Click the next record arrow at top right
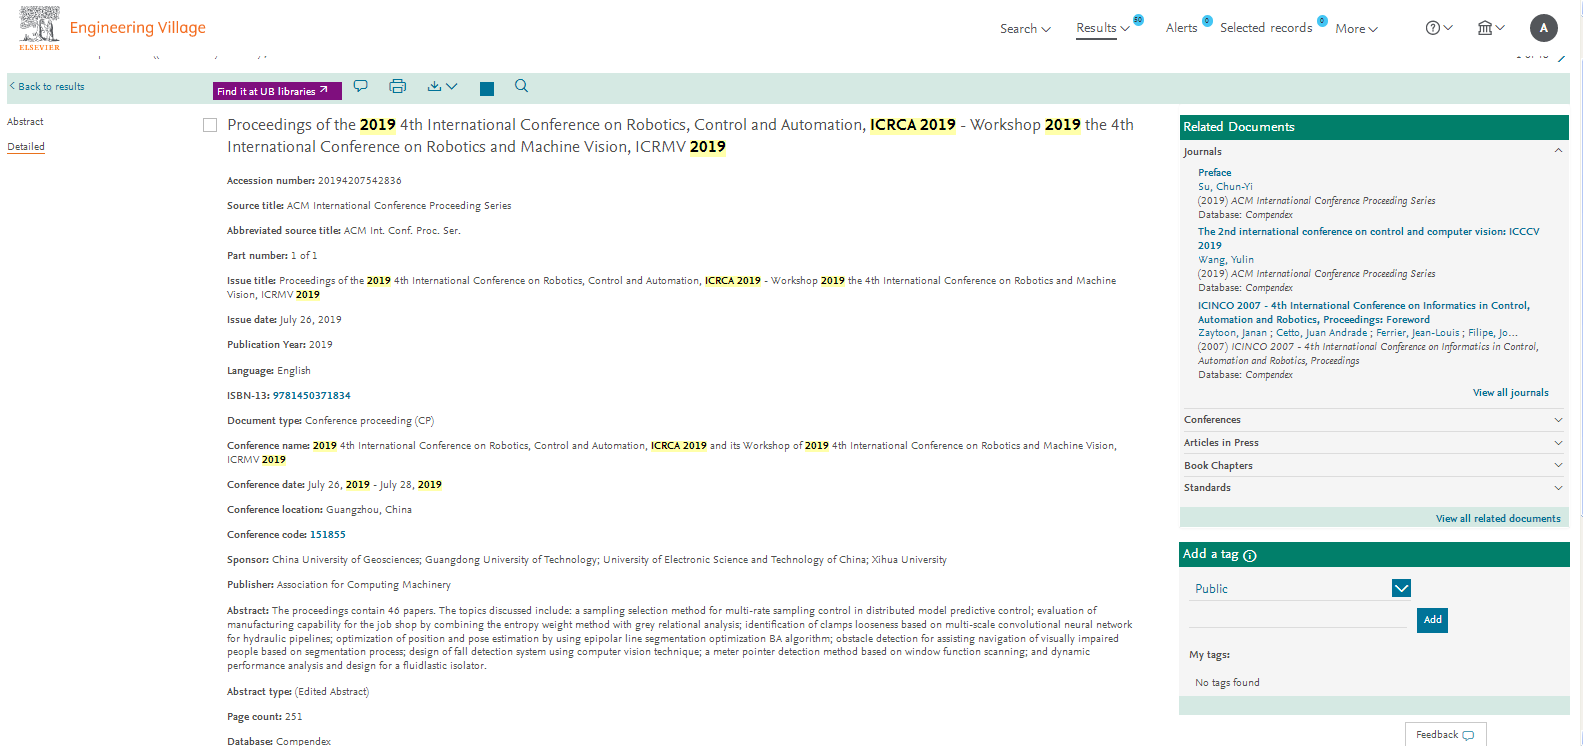 coord(1561,57)
